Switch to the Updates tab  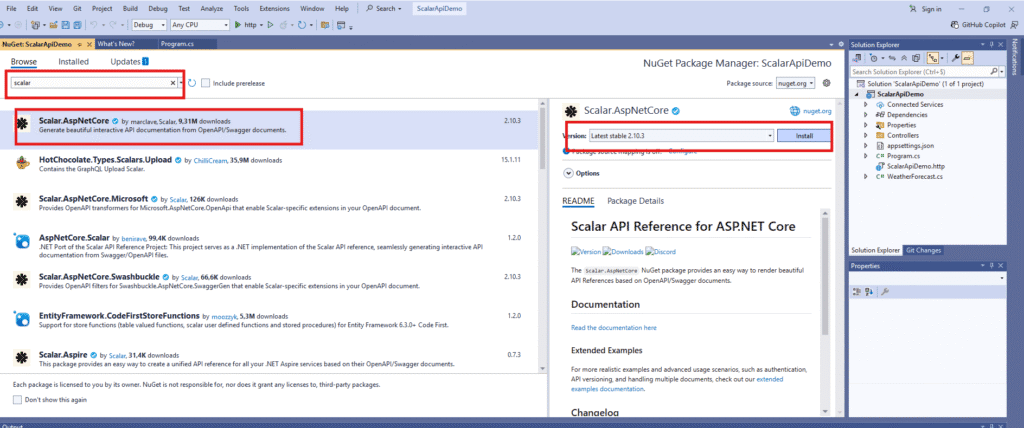[129, 61]
